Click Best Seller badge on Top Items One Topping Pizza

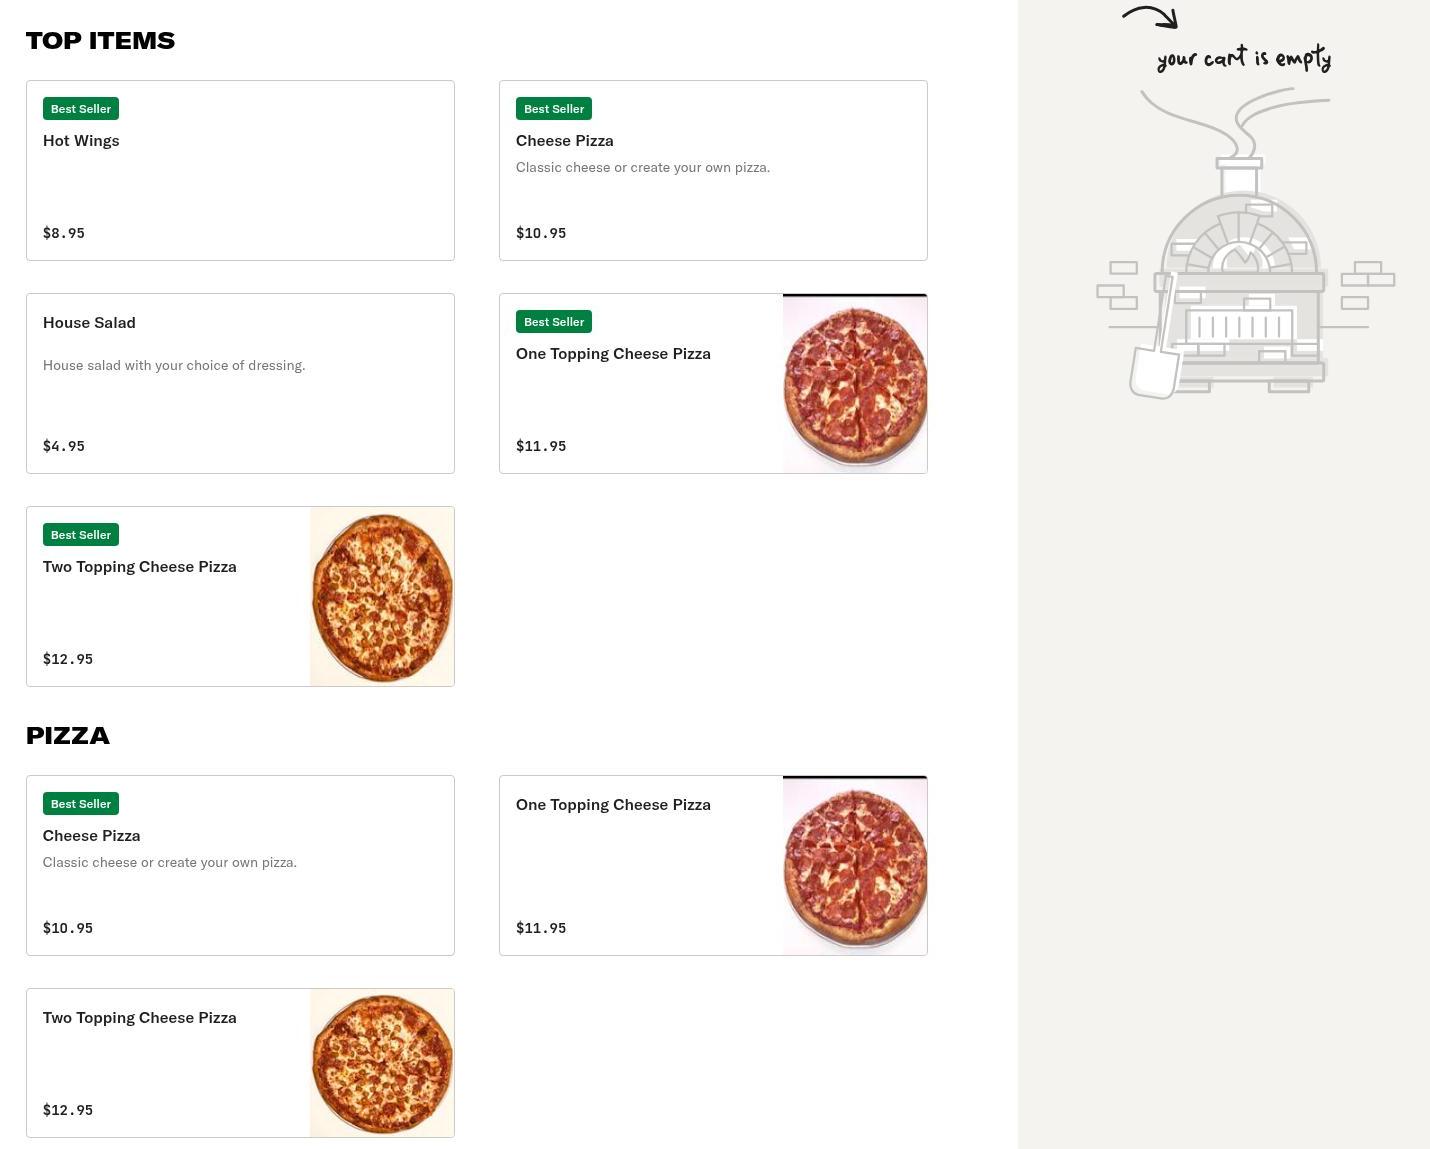554,322
